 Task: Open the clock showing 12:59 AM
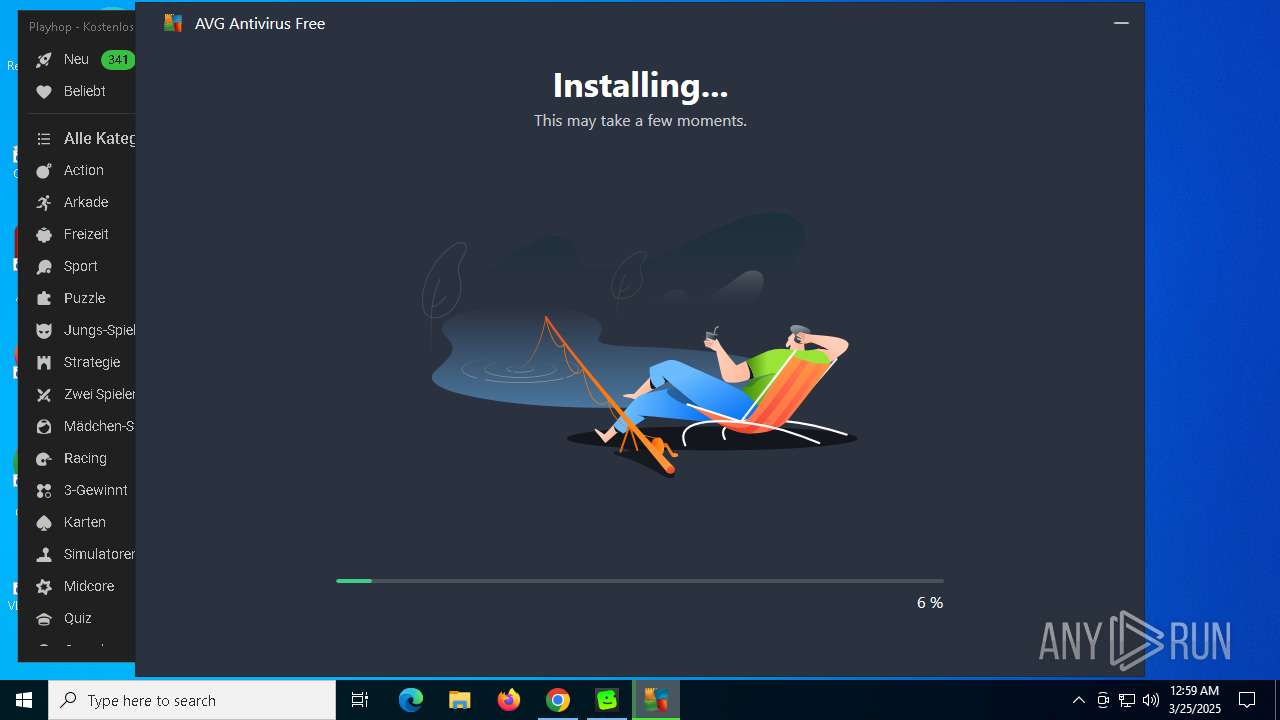[1195, 700]
